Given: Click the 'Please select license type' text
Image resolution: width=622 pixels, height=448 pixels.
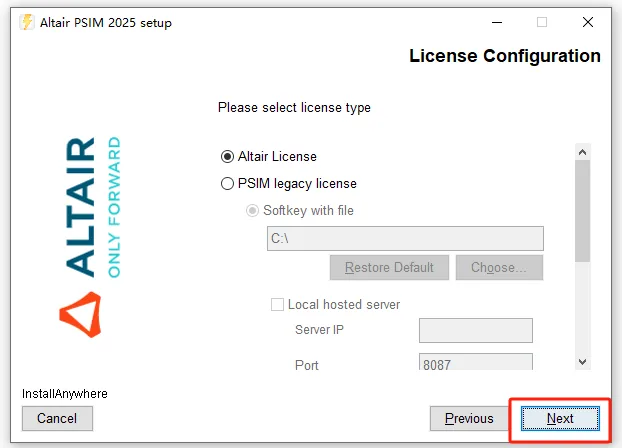Looking at the screenshot, I should click(294, 108).
